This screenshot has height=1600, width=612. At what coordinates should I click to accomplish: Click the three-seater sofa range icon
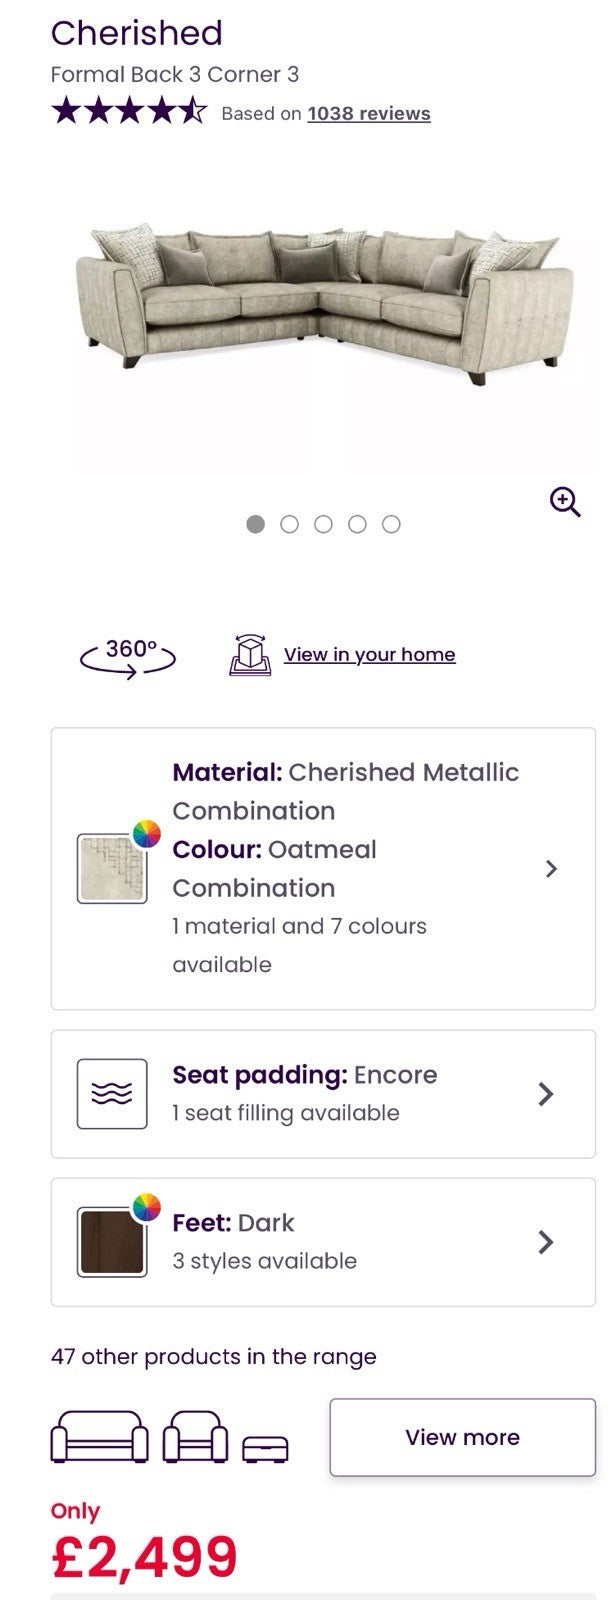click(99, 1437)
